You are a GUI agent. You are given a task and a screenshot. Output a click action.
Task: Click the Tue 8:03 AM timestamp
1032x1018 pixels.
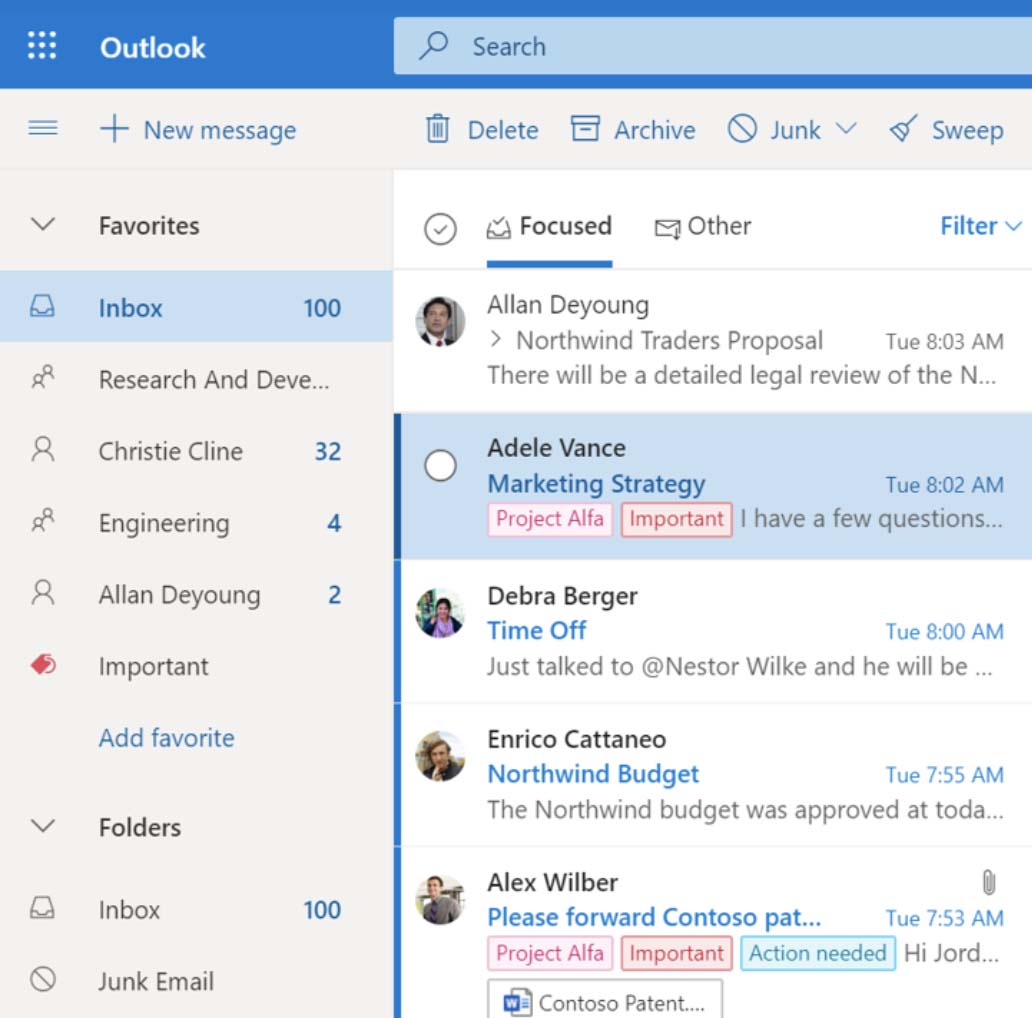point(944,342)
